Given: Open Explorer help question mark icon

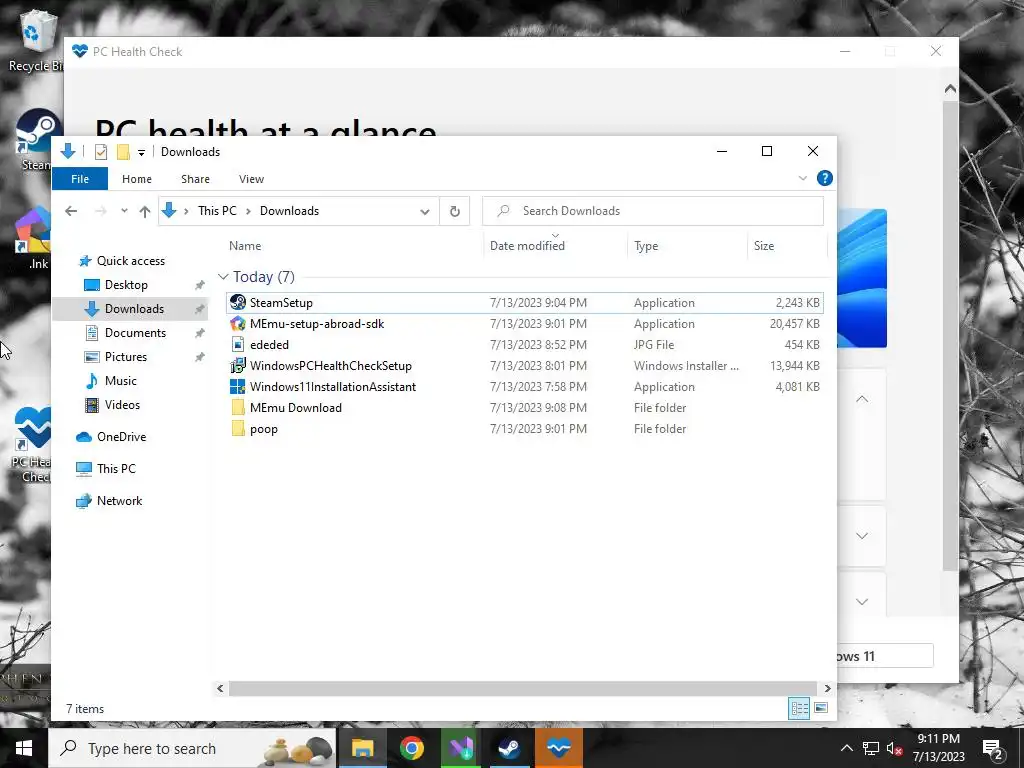Looking at the screenshot, I should click(x=825, y=178).
